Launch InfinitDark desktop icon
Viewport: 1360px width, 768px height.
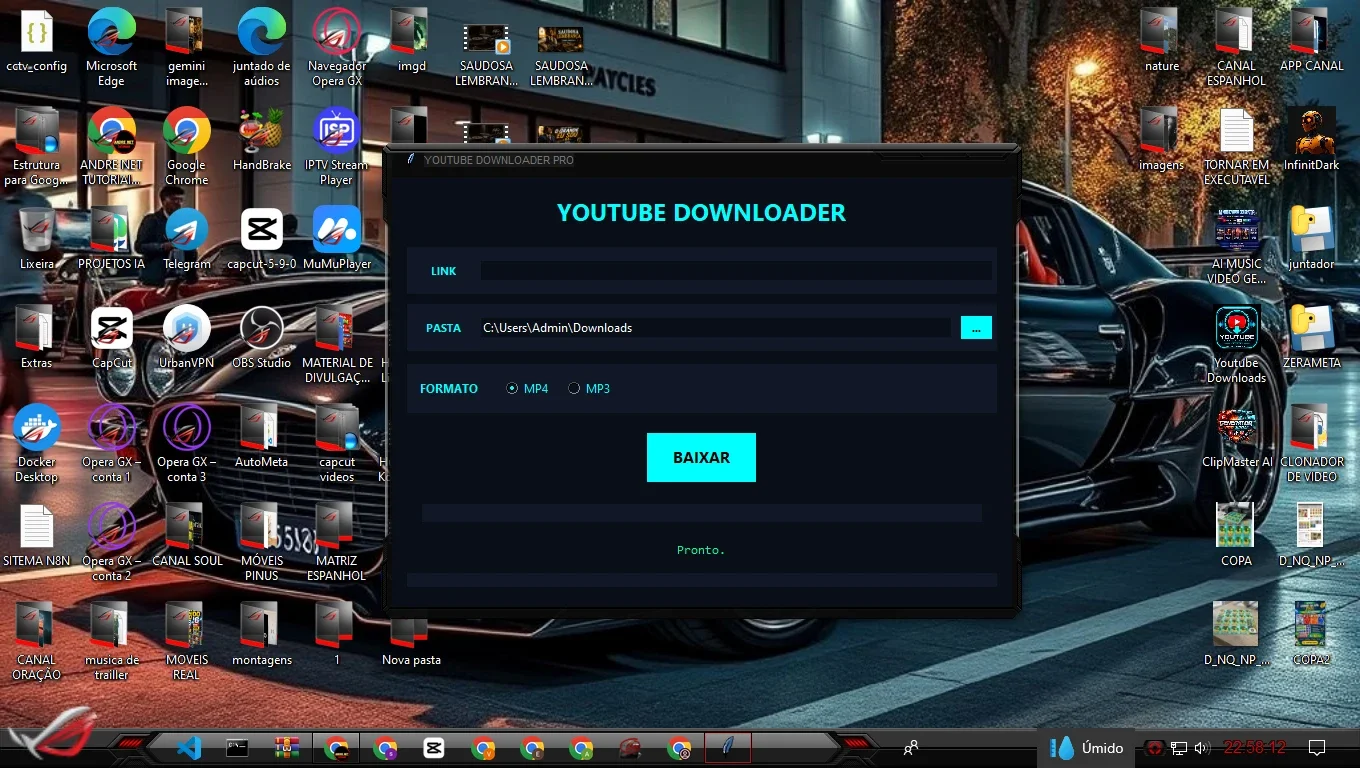[1312, 140]
